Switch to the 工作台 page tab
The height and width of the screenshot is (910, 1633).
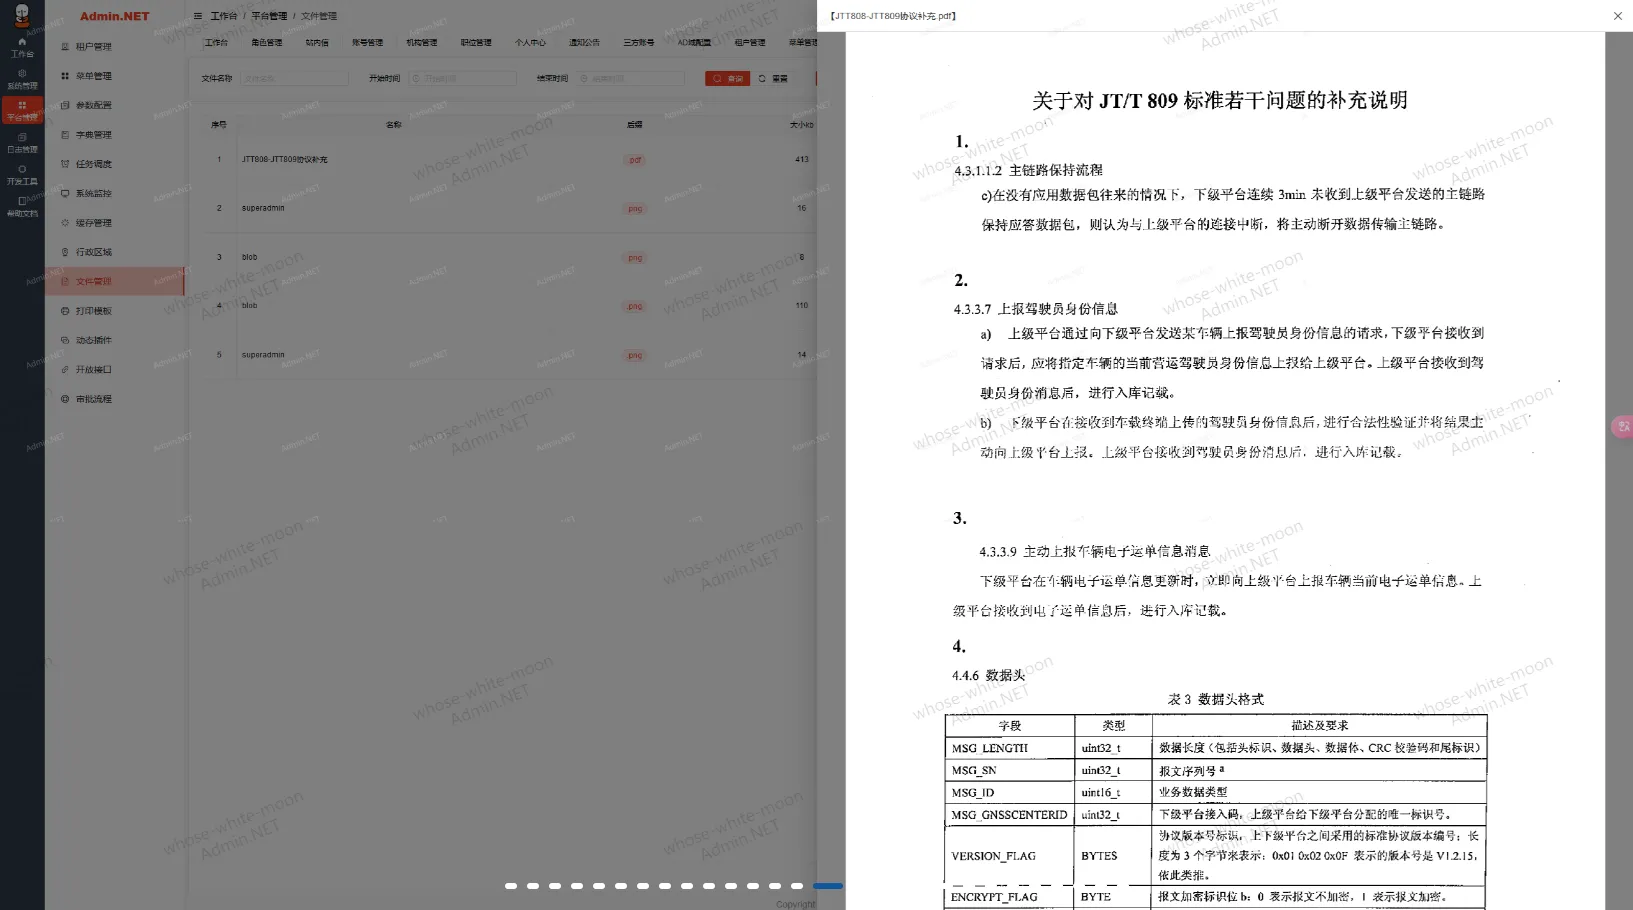tap(216, 43)
